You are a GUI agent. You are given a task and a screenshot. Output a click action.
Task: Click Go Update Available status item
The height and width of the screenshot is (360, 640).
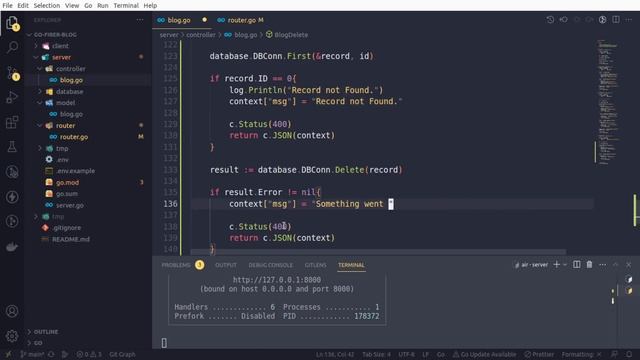(484, 354)
